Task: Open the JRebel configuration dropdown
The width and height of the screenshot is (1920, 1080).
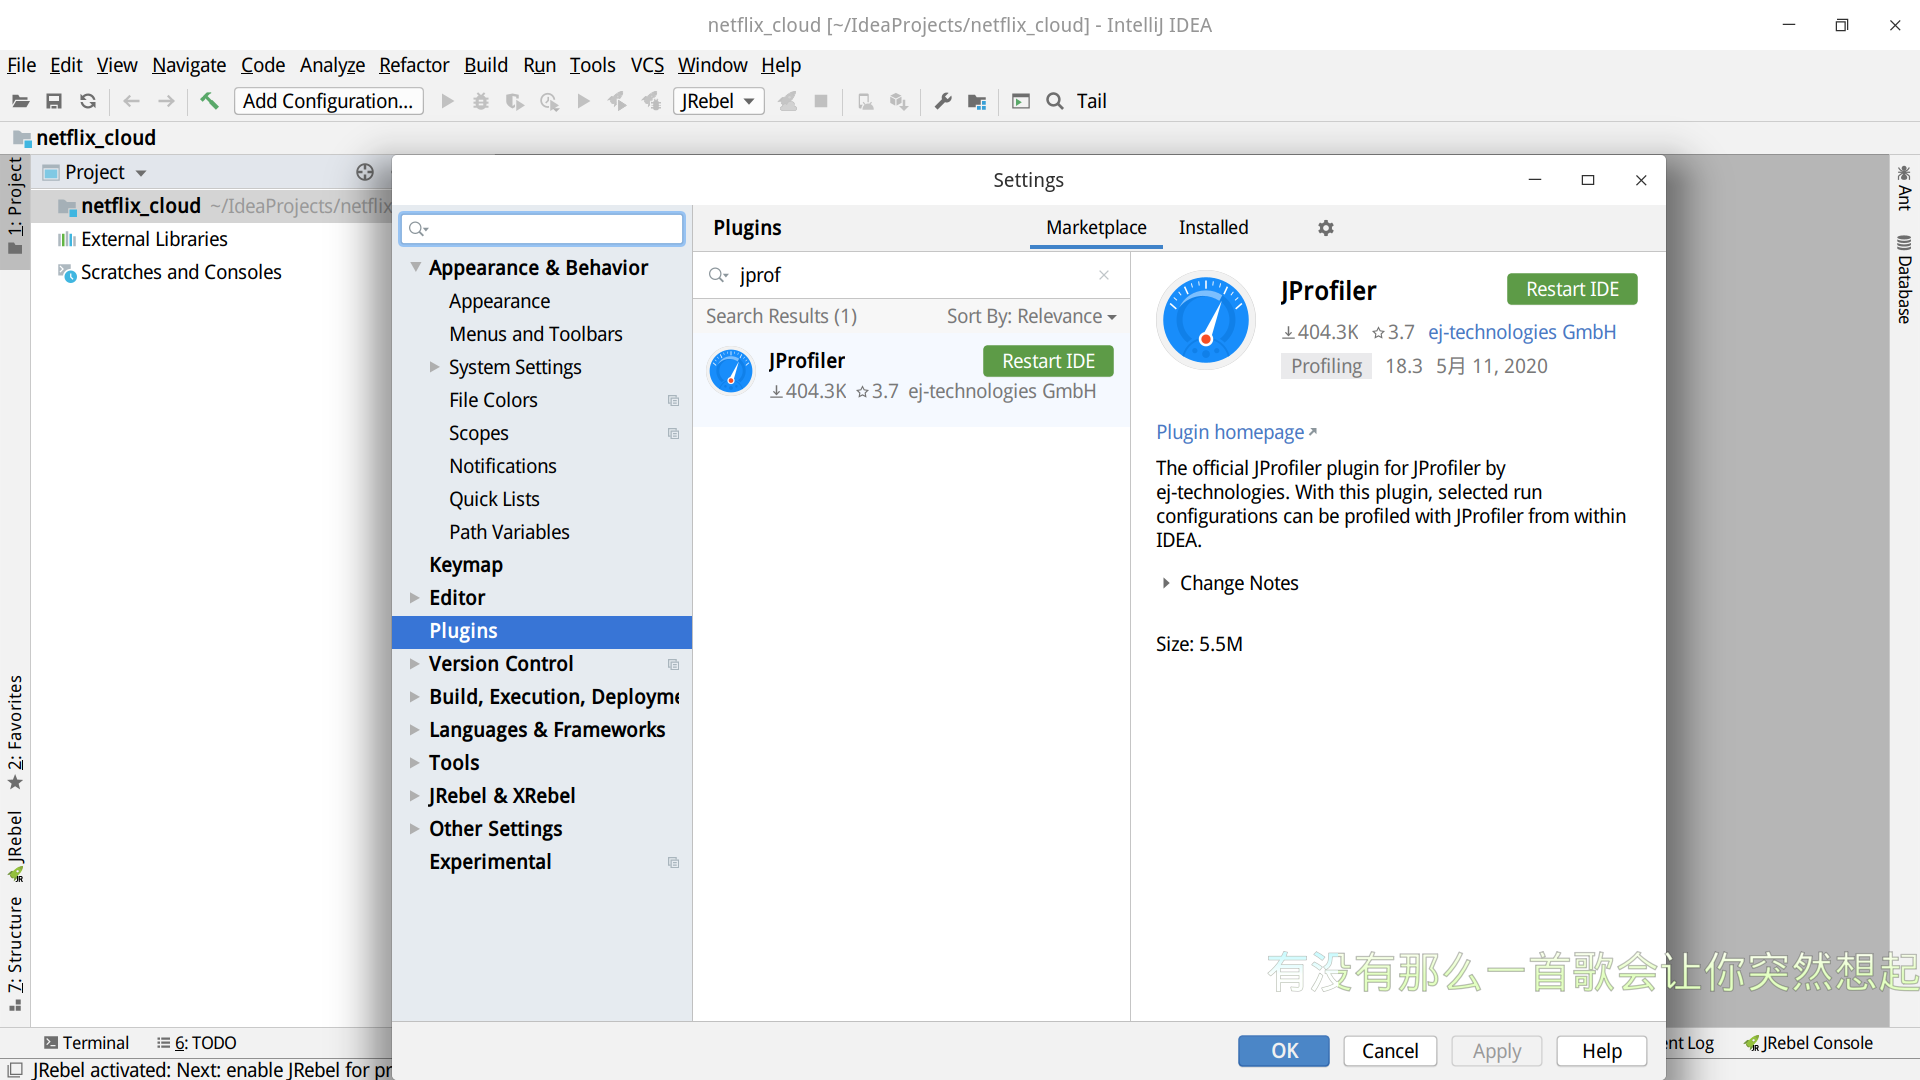Action: click(x=719, y=101)
